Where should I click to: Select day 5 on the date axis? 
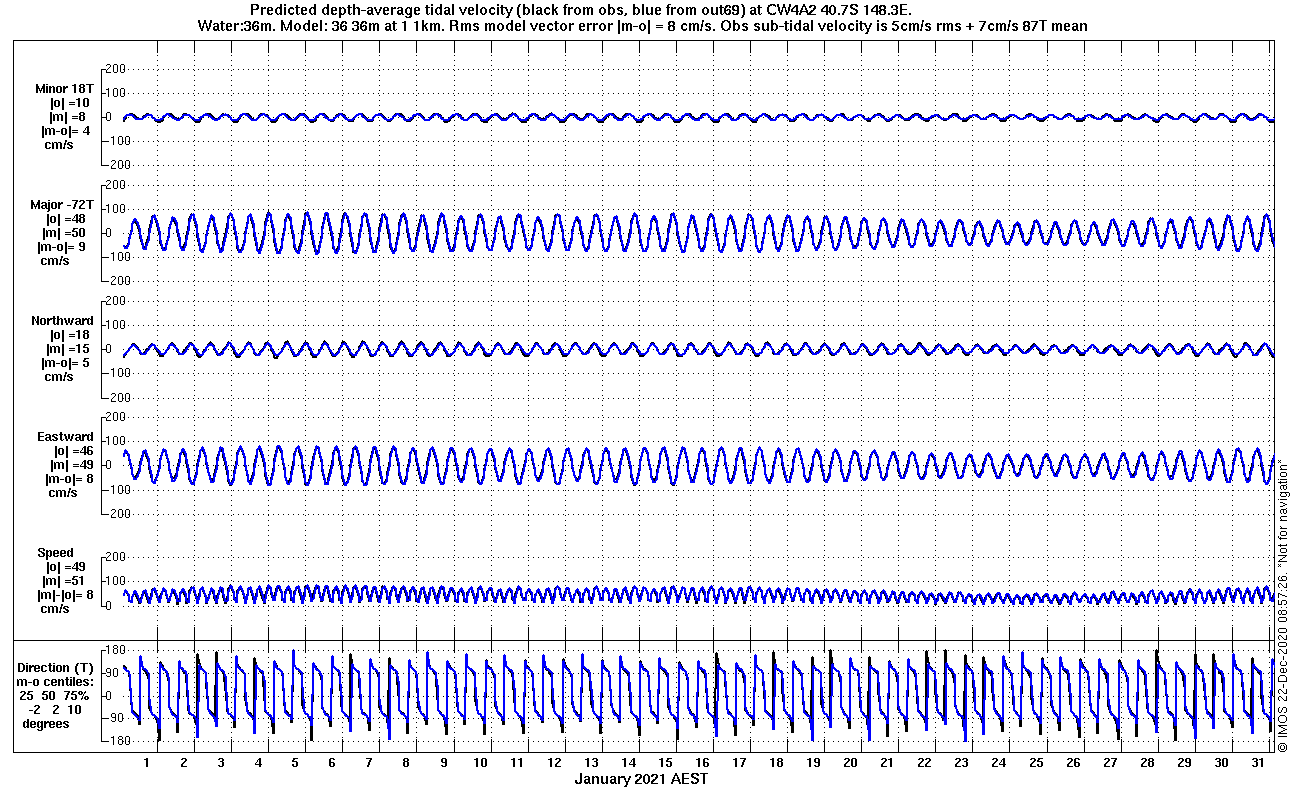click(295, 763)
